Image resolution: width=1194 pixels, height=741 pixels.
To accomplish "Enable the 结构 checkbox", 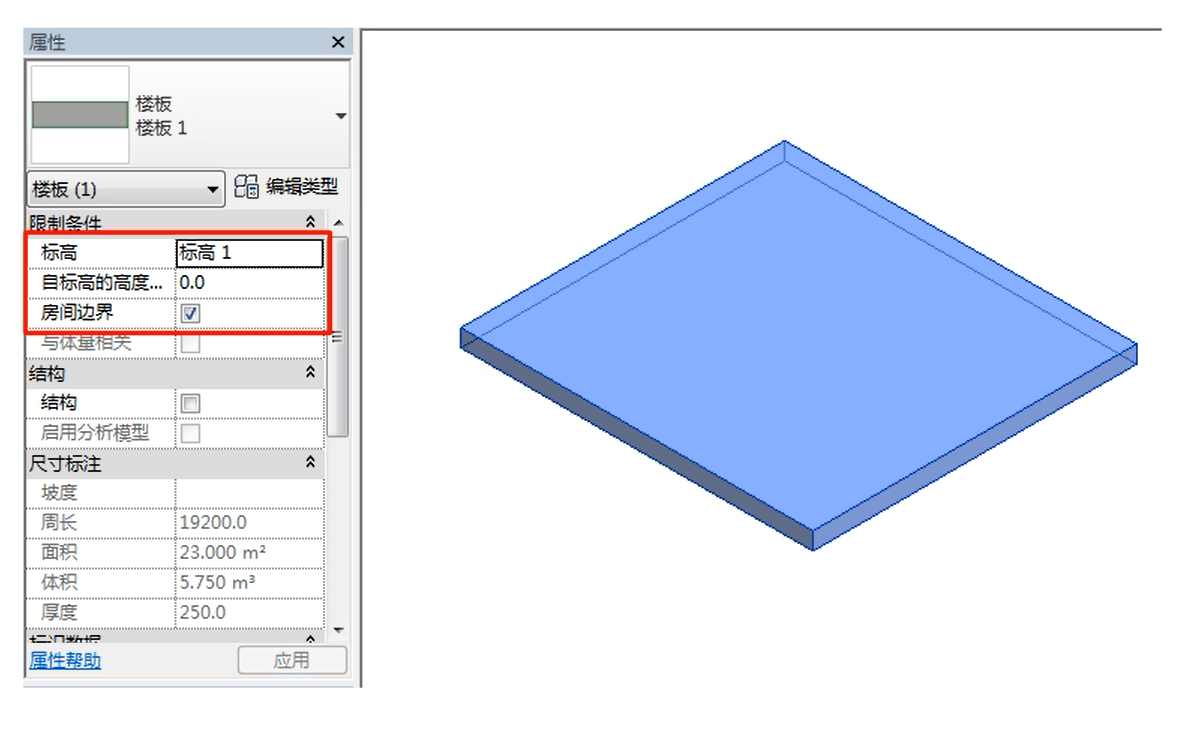I will tap(191, 403).
